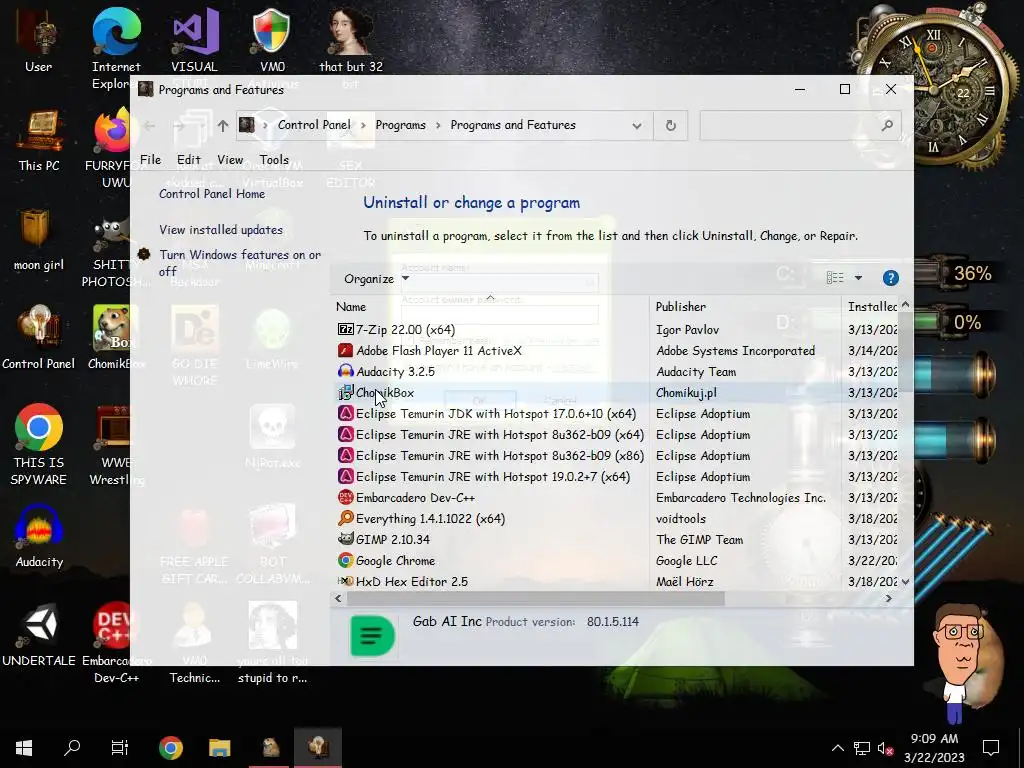Viewport: 1024px width, 768px height.
Task: Click the Audacity headphones icon in list
Action: tap(345, 372)
